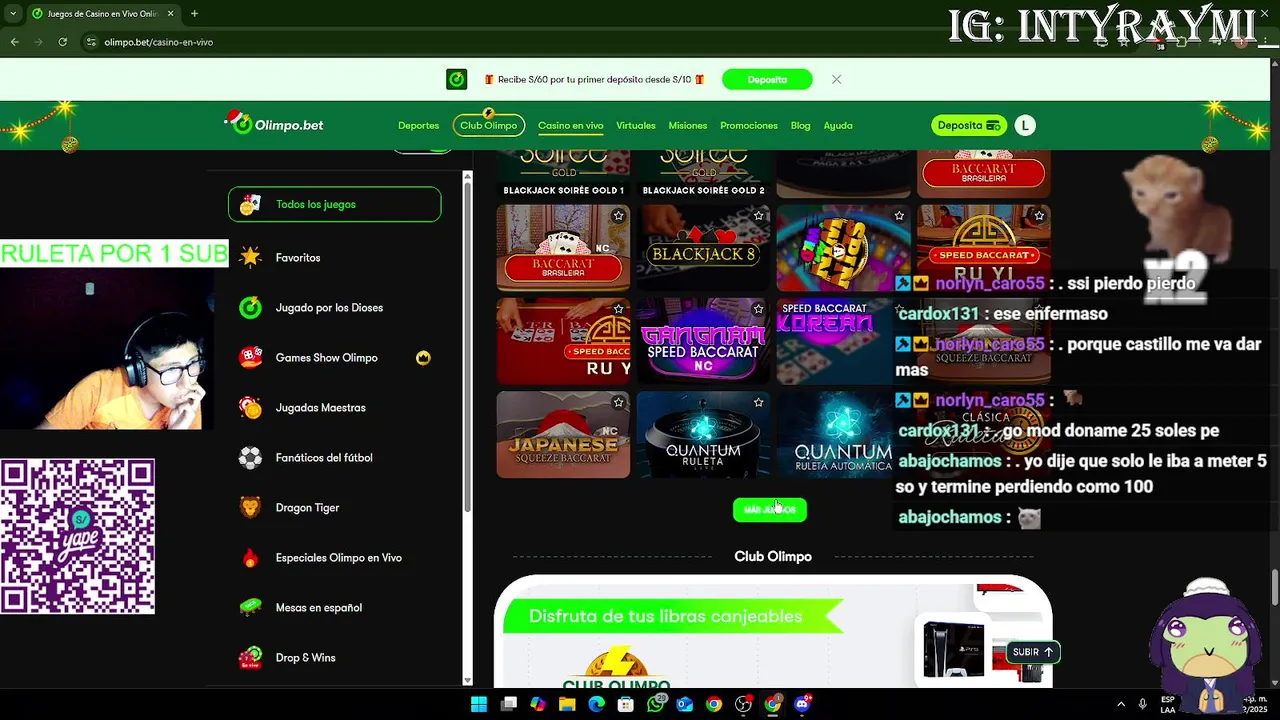Select Todos los juegos category
Screen dimensions: 1280x720
click(x=334, y=204)
